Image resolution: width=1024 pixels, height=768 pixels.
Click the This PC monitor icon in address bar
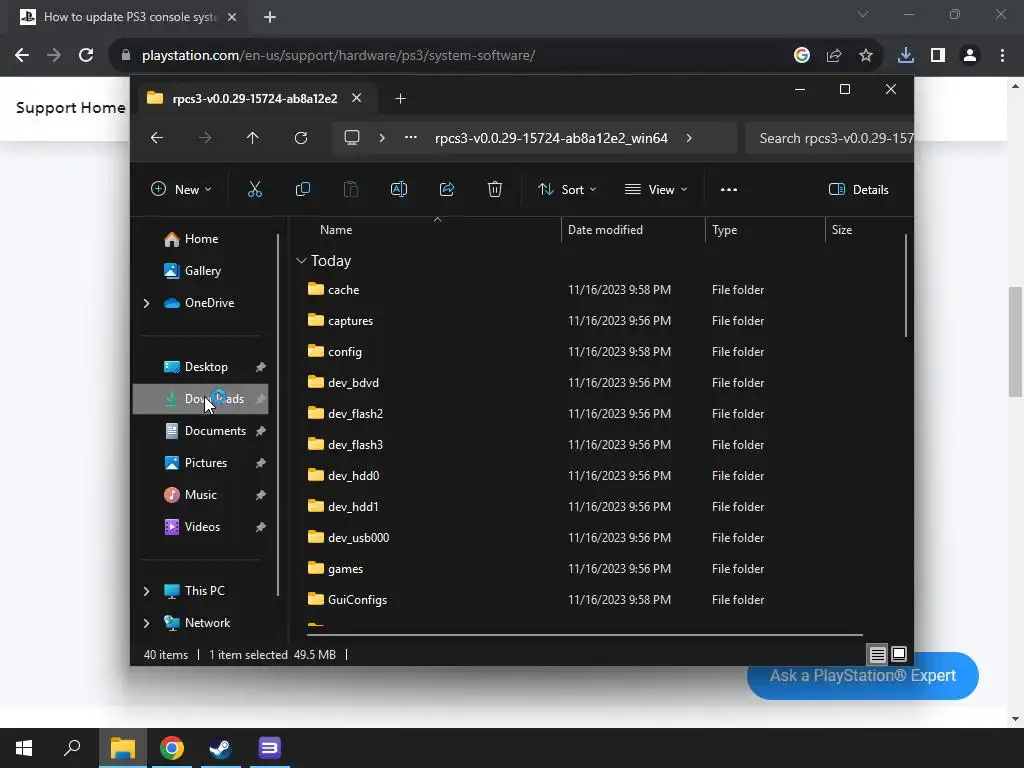(352, 138)
